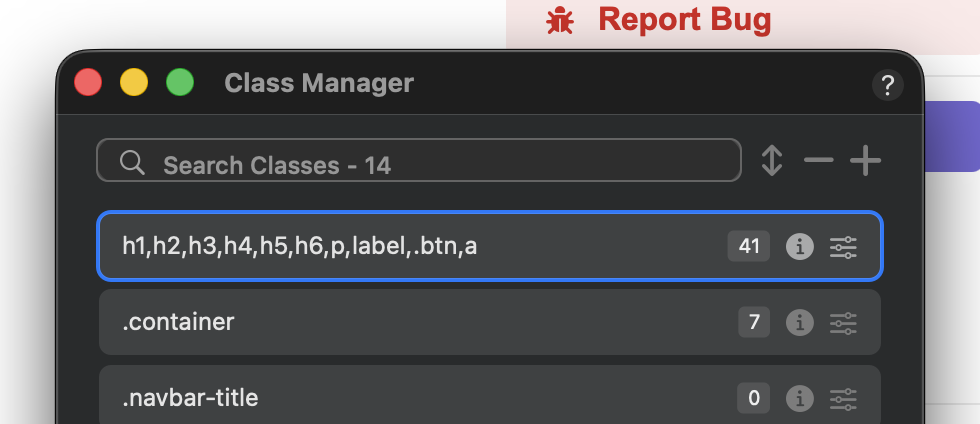Click the 41 usage count badge
This screenshot has height=424, width=980.
(749, 246)
